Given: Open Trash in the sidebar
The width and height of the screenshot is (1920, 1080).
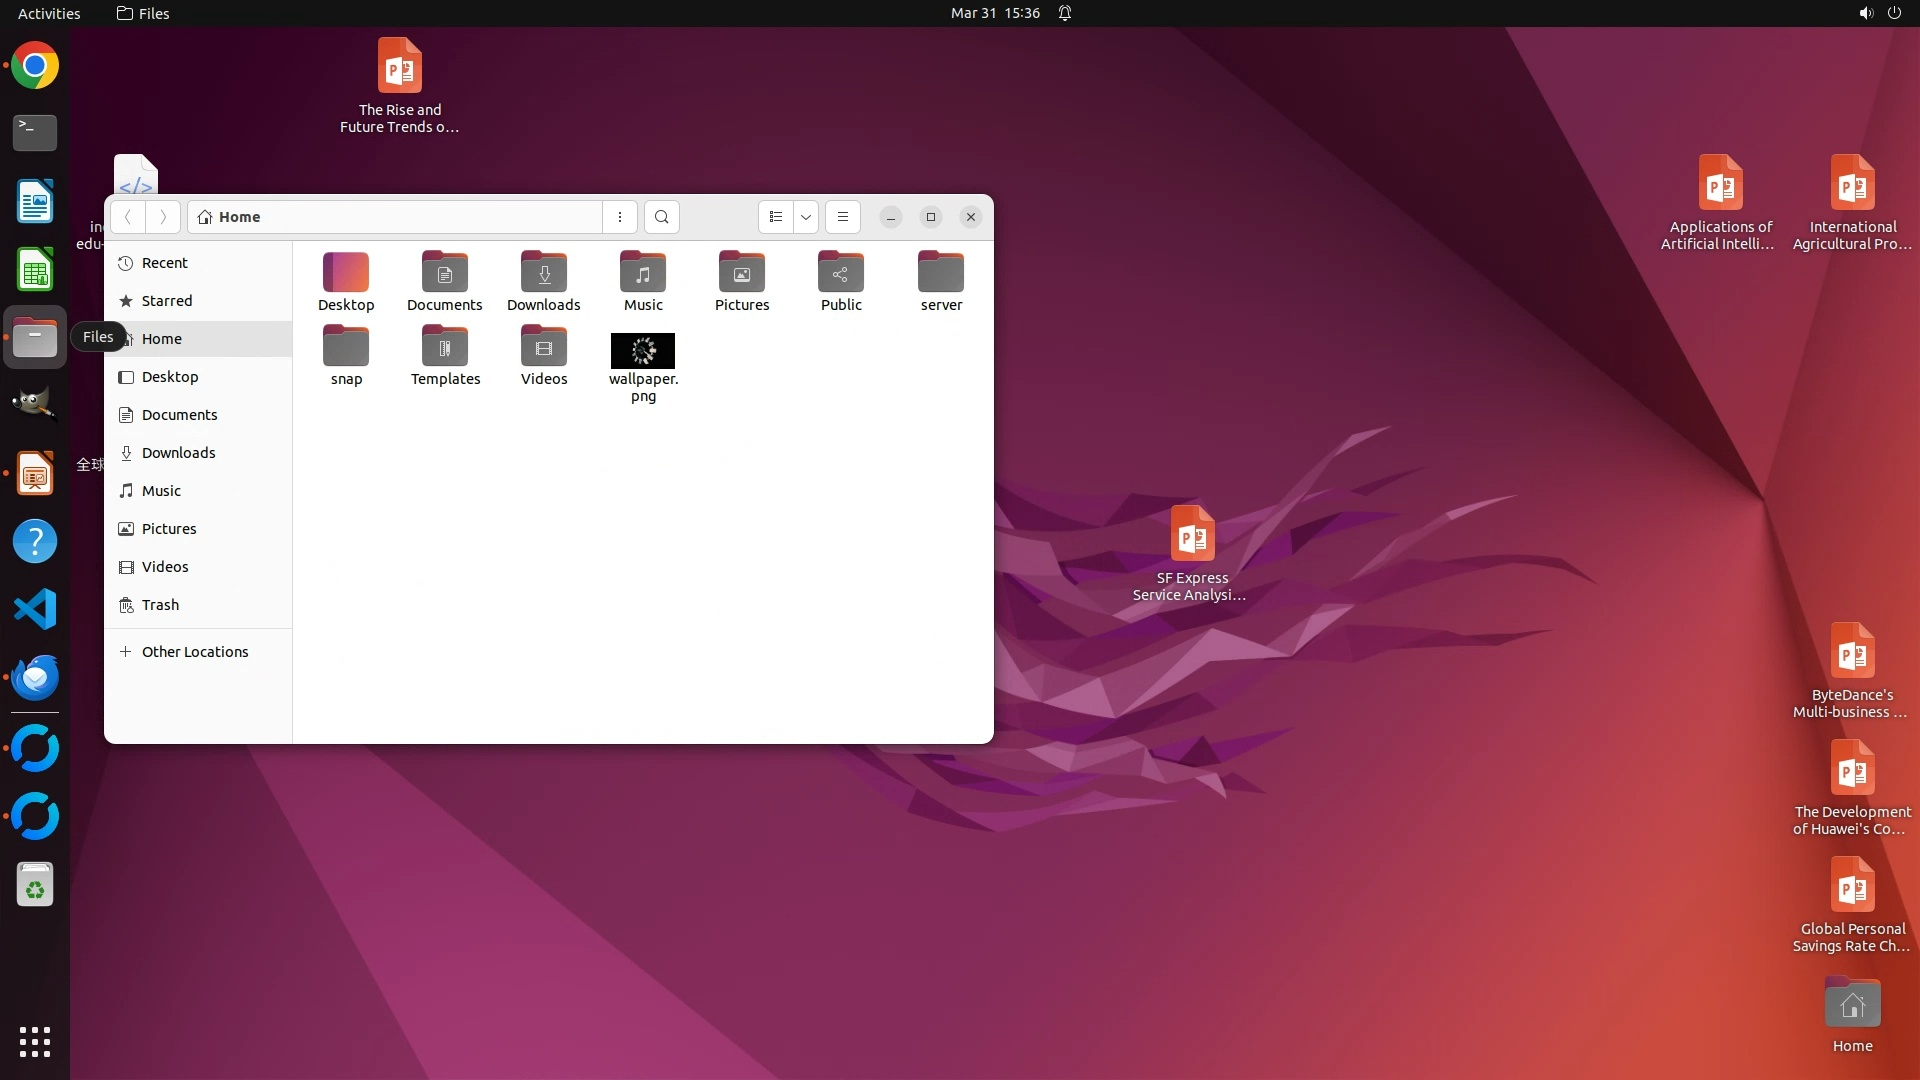Looking at the screenshot, I should [x=160, y=605].
